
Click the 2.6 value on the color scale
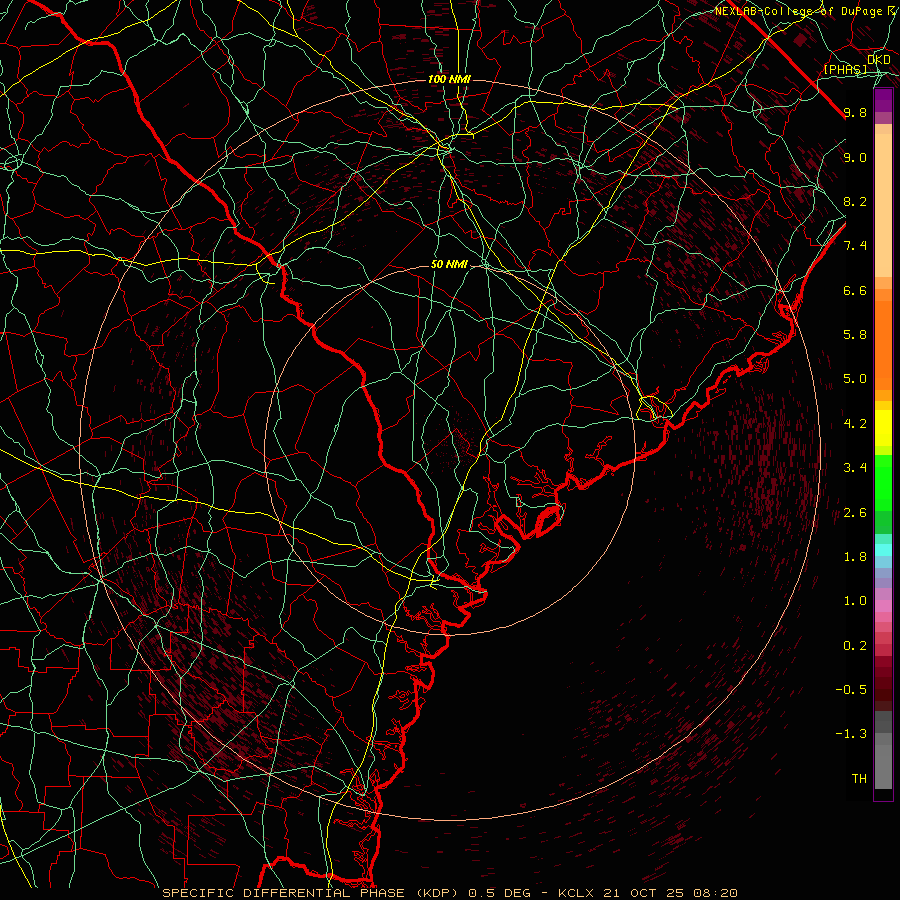[855, 513]
